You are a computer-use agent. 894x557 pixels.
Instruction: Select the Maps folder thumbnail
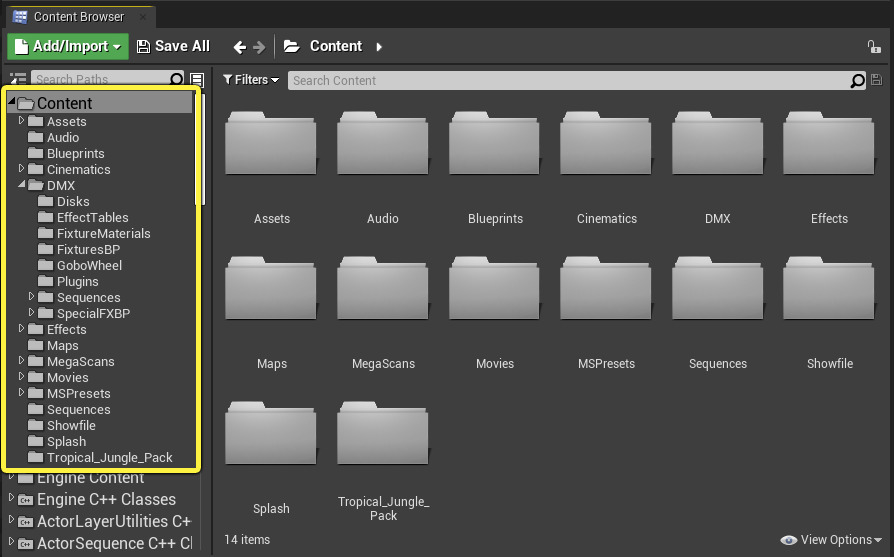click(271, 288)
